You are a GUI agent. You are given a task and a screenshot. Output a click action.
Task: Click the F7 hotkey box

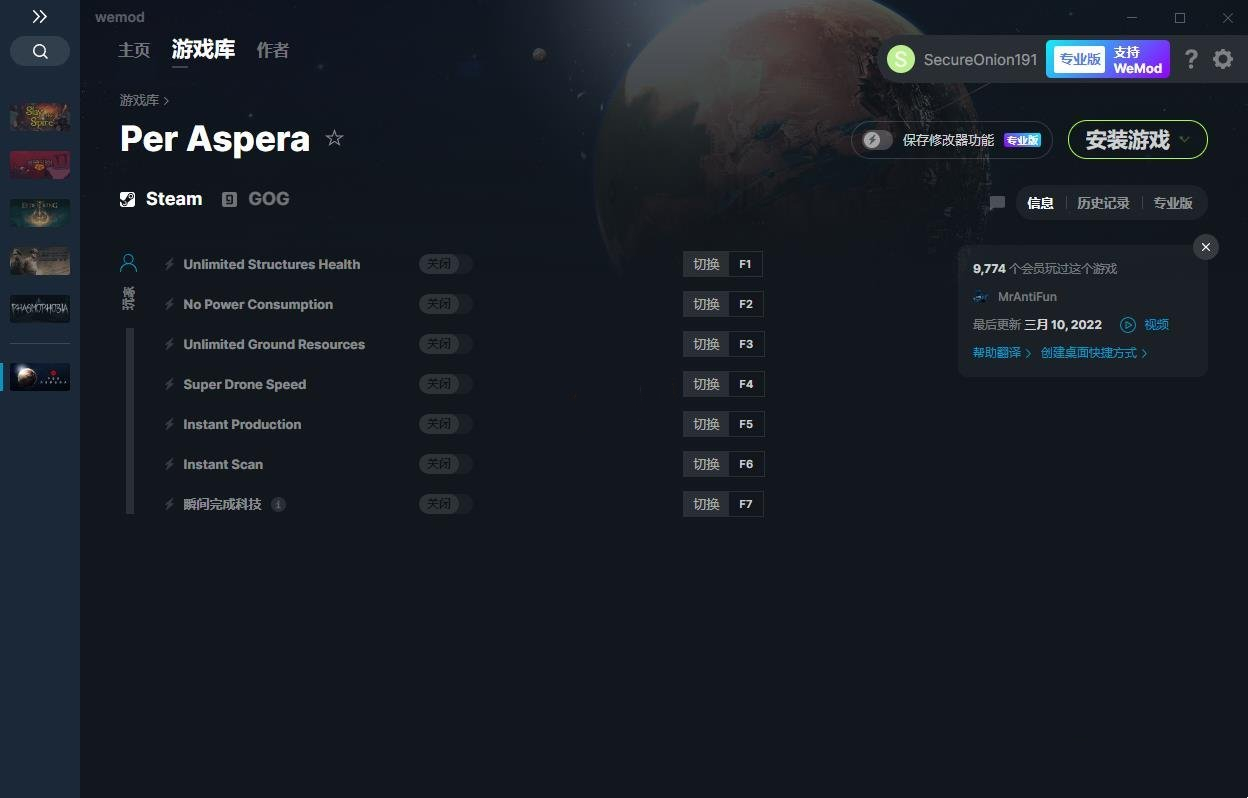[746, 504]
